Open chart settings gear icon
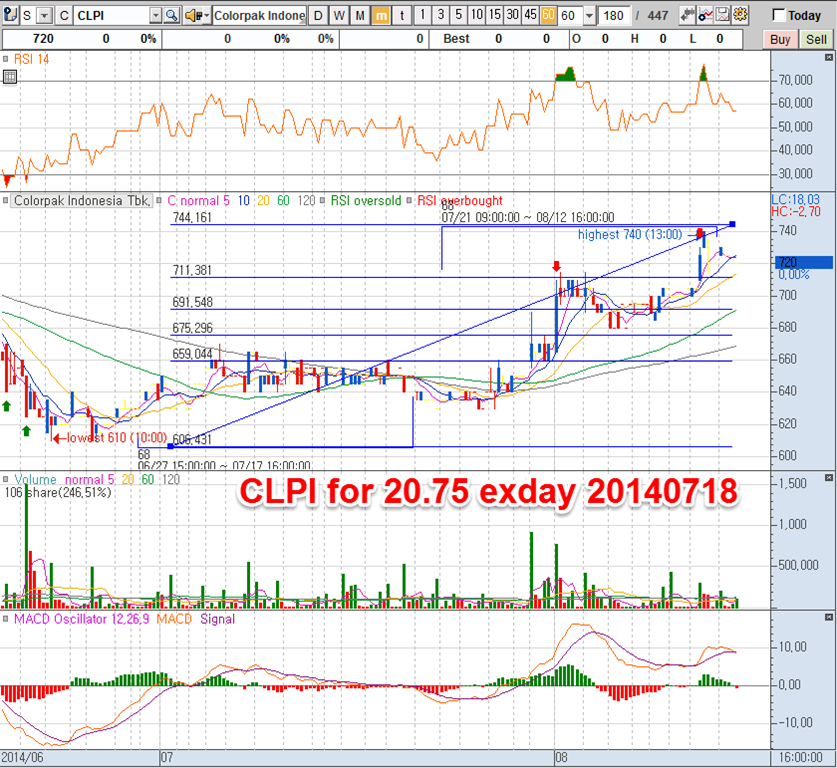The width and height of the screenshot is (837, 768). (740, 15)
